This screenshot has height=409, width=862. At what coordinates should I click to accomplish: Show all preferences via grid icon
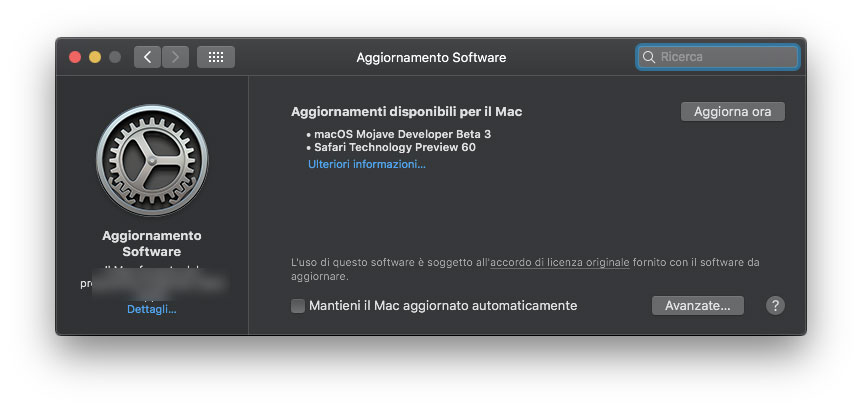(216, 57)
